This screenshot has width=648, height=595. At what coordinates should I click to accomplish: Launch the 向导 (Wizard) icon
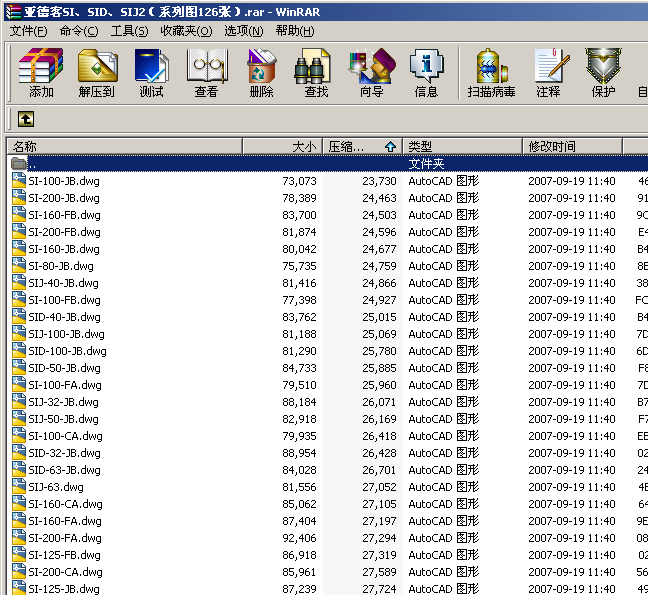coord(372,66)
